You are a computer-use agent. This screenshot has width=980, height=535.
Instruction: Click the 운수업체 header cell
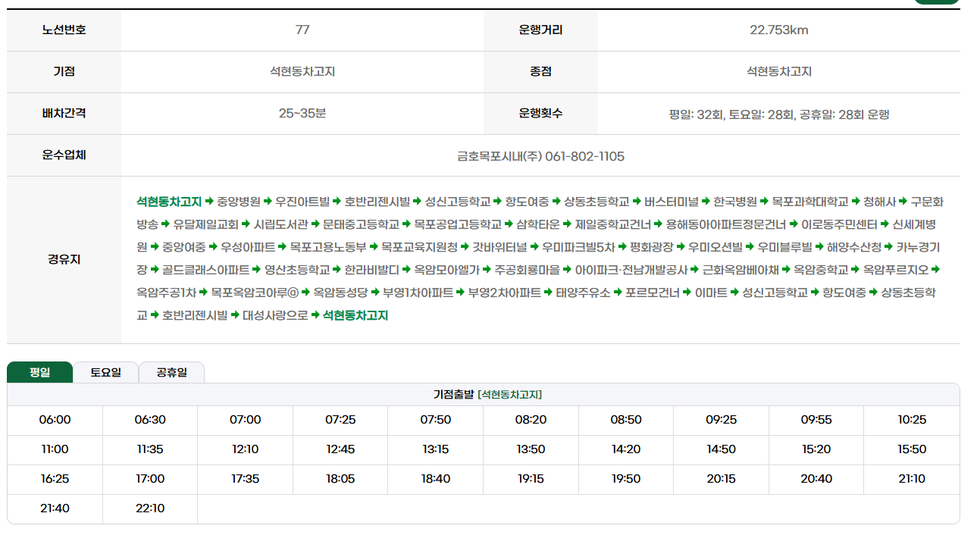click(64, 156)
